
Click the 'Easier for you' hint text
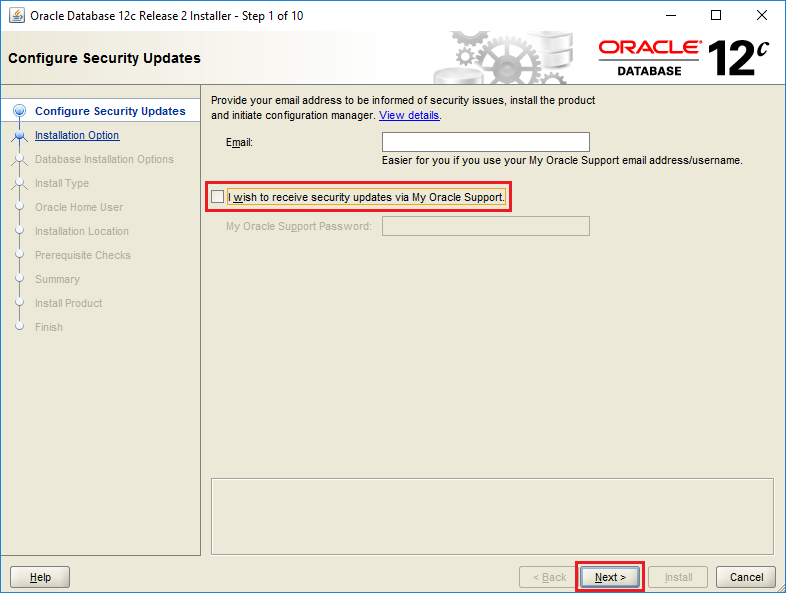coord(562,160)
